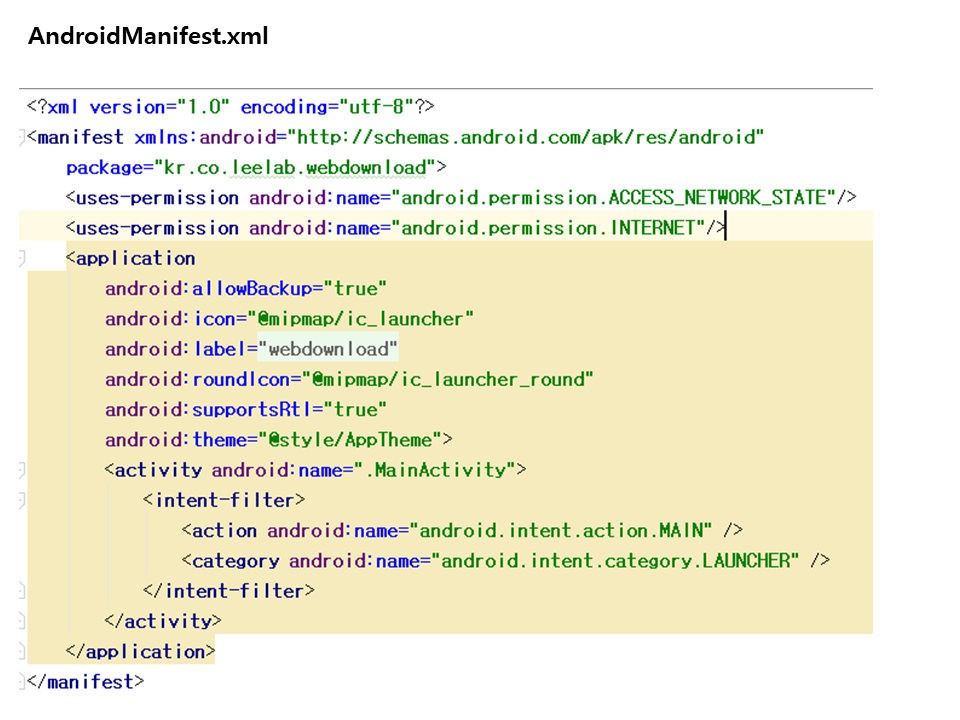Collapse the application tag fold marker
The width and height of the screenshot is (960, 720).
click(x=23, y=259)
